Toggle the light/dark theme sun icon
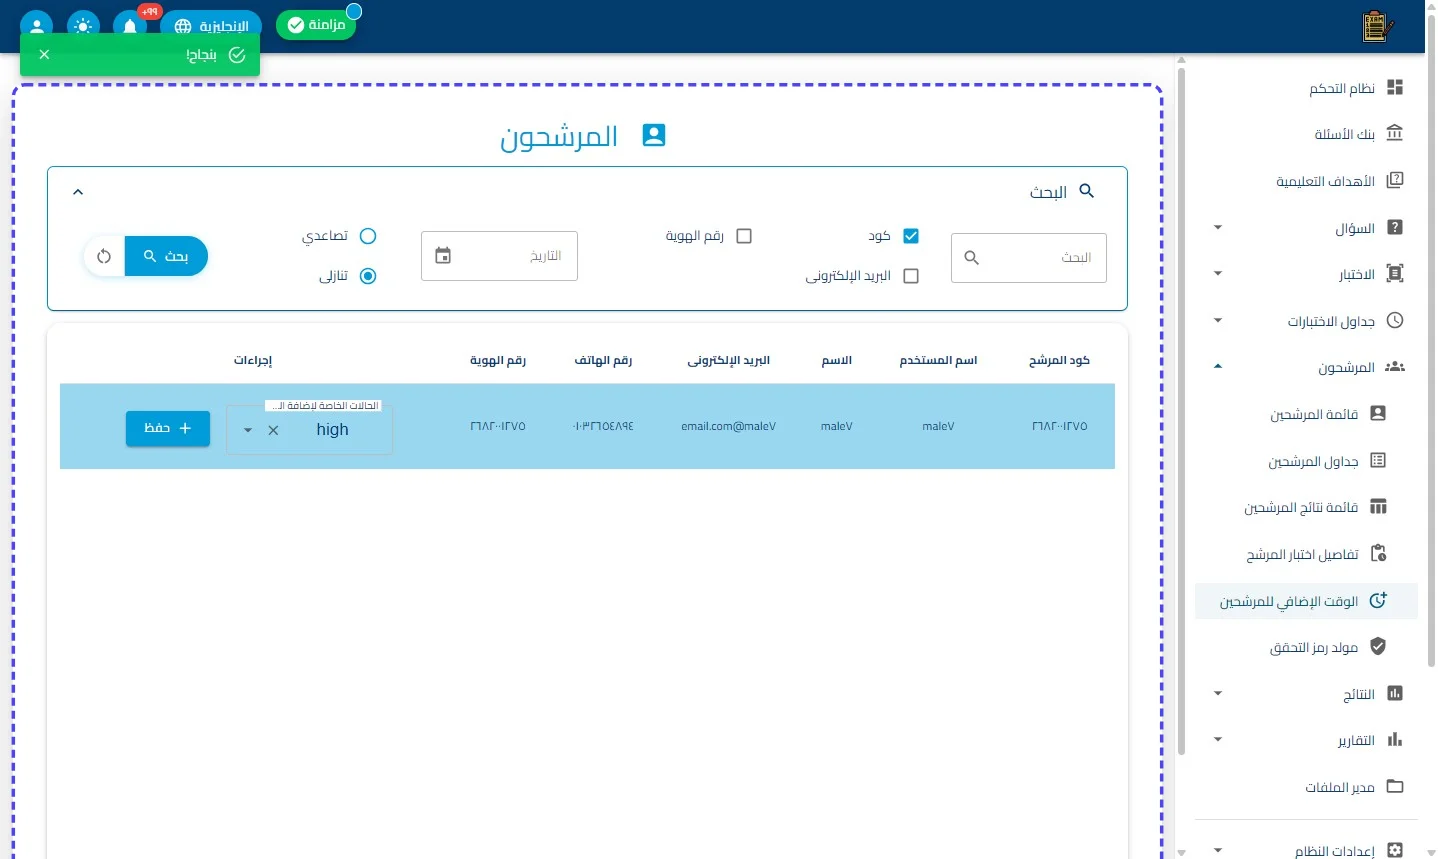The width and height of the screenshot is (1438, 859). (x=83, y=25)
